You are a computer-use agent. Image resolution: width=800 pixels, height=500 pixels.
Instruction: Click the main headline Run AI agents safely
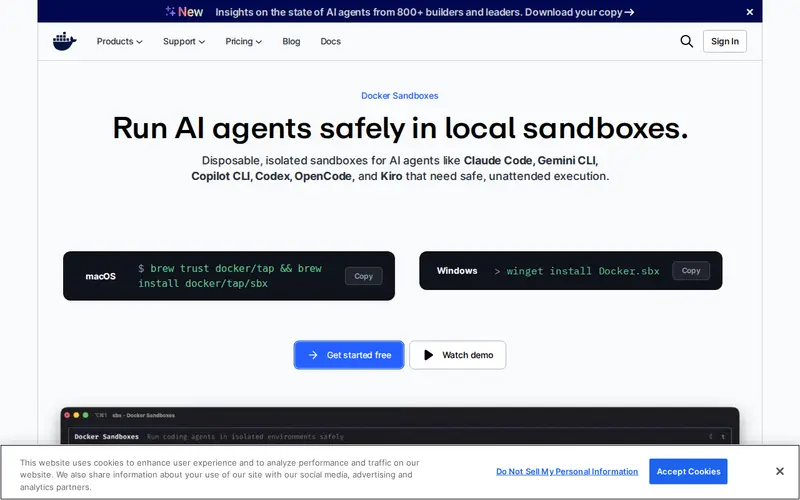[400, 128]
